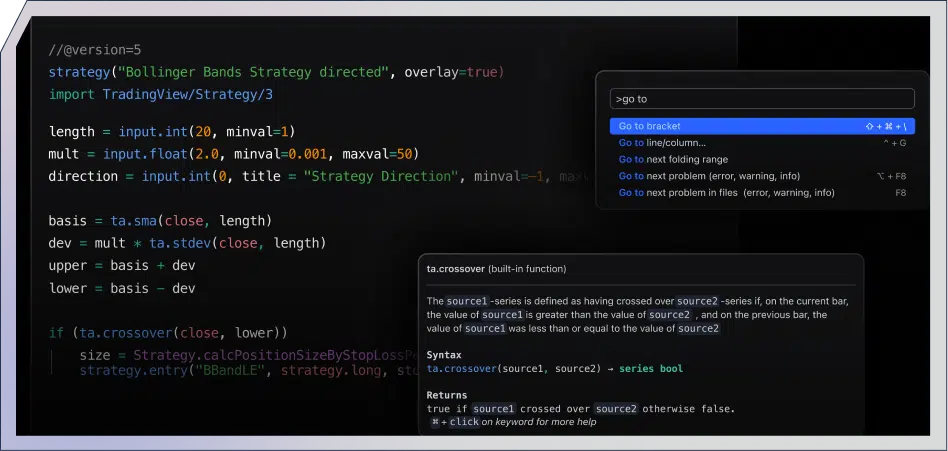Click the "Bollinger Bands Strategy directed" string
This screenshot has width=948, height=451.
coord(253,73)
